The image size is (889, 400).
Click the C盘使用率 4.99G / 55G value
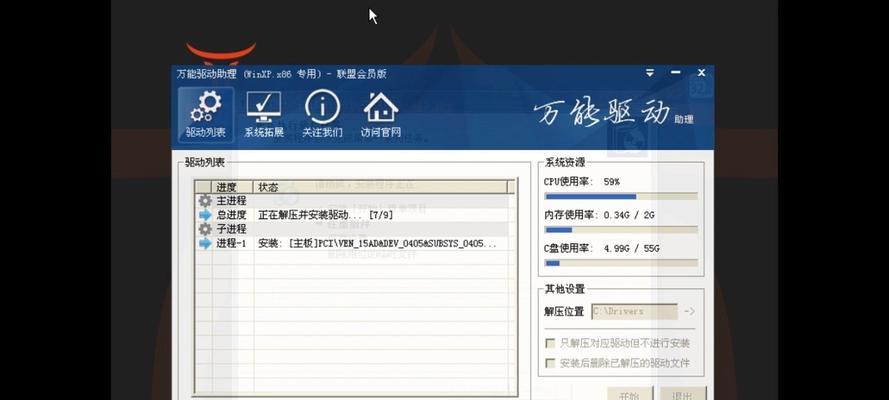coord(632,248)
